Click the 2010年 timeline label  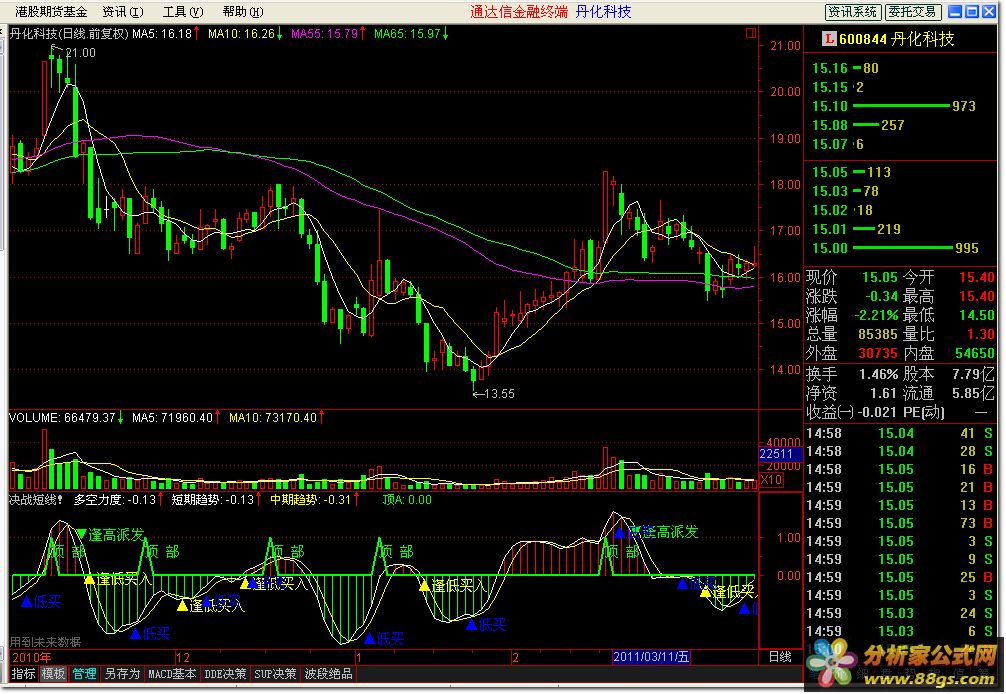point(31,657)
